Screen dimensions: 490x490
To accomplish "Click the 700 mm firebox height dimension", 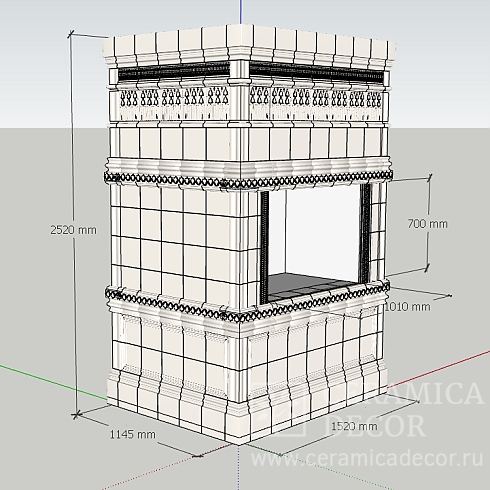I will [427, 224].
